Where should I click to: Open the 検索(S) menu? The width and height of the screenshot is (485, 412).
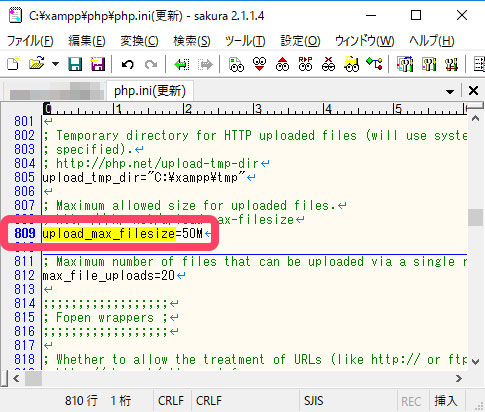pos(192,41)
